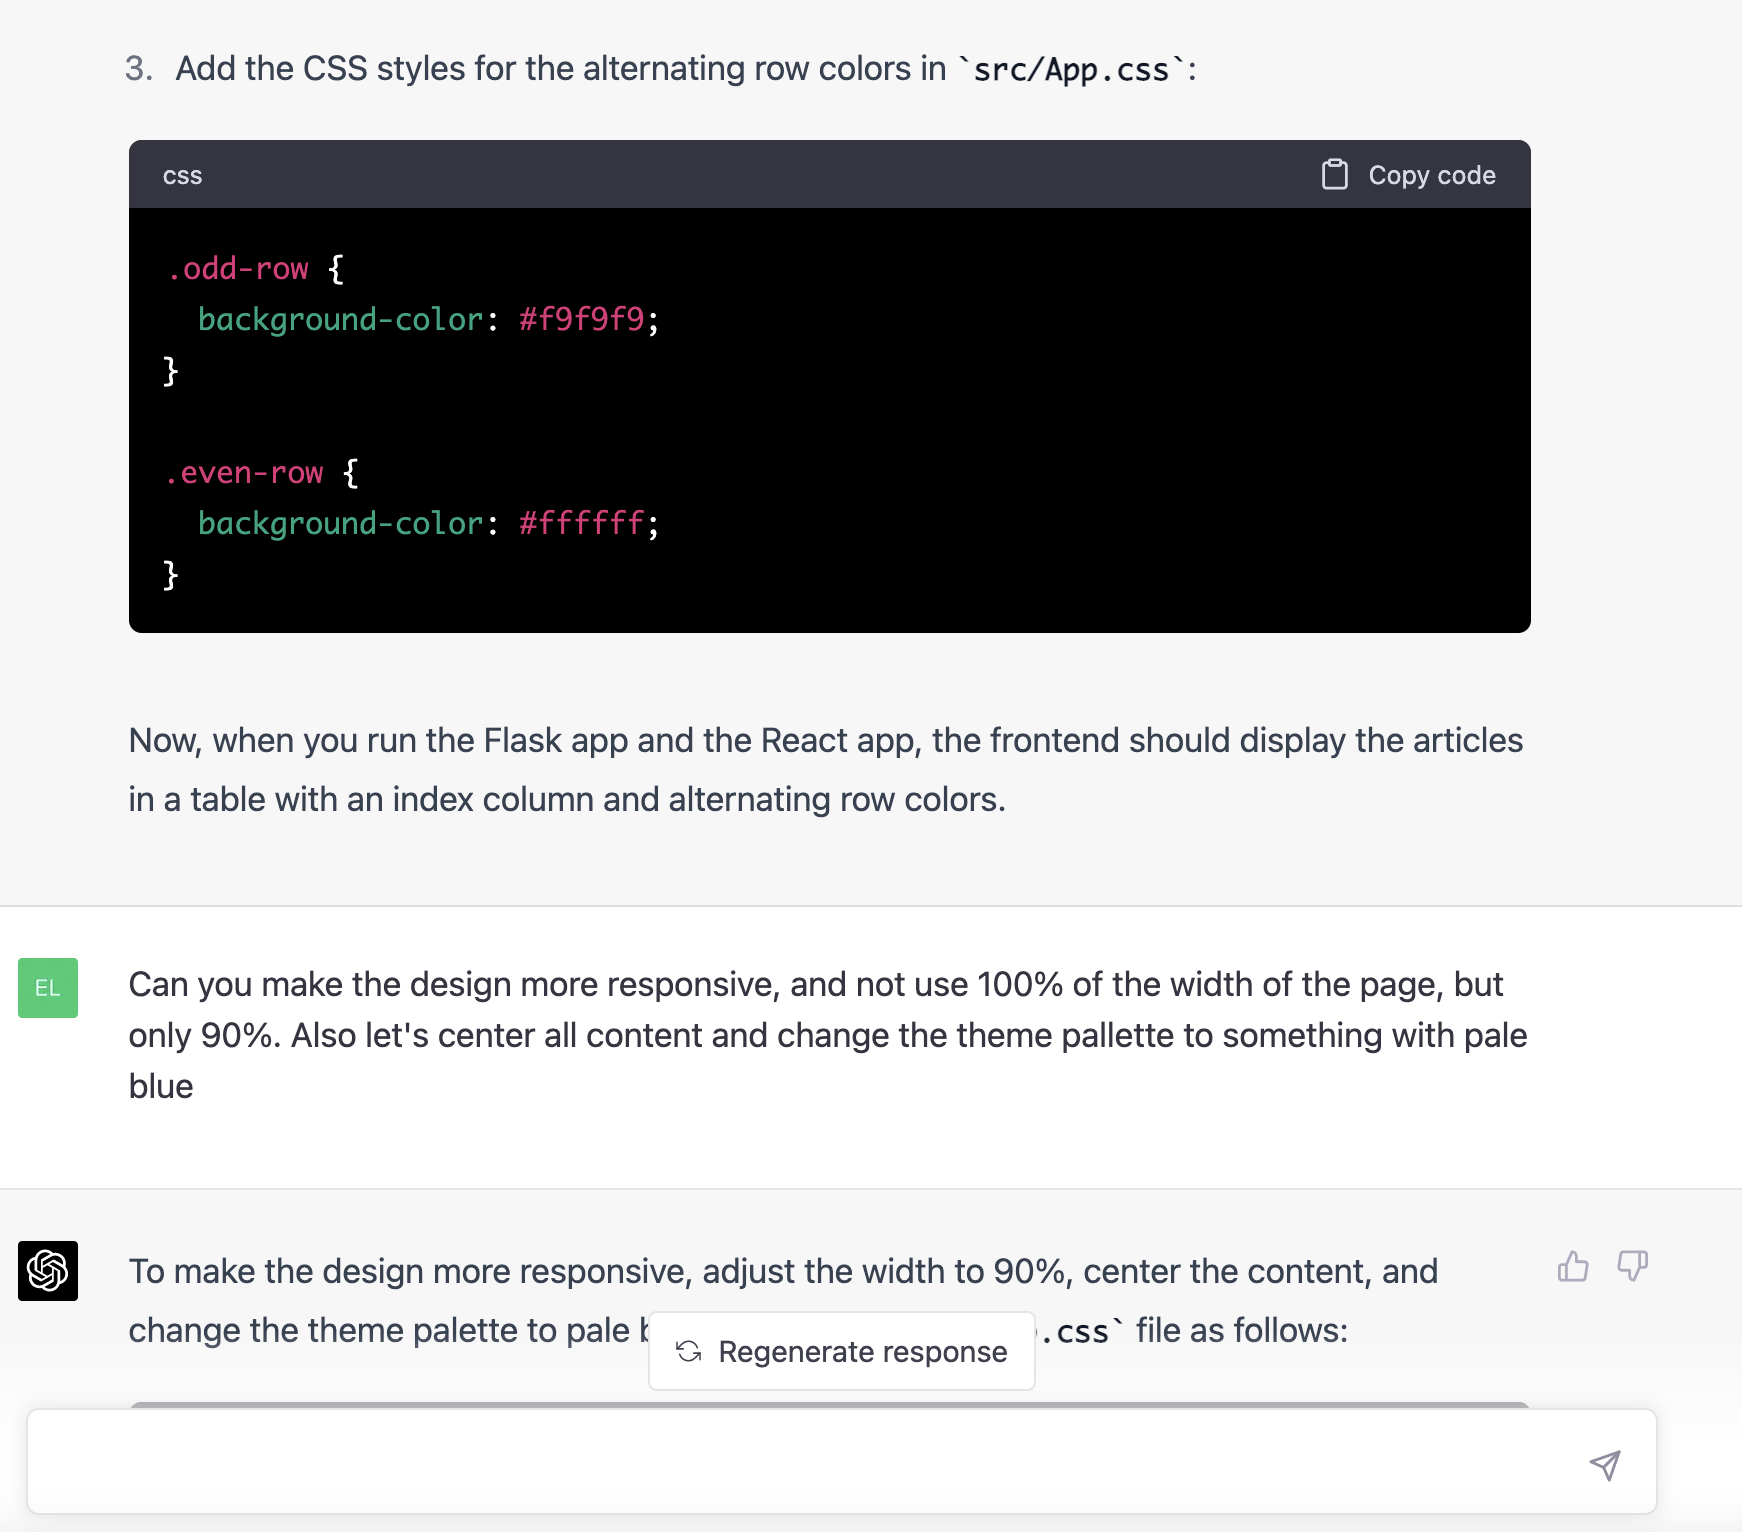Click the .even-row selector in the code
This screenshot has height=1532, width=1742.
[x=246, y=472]
